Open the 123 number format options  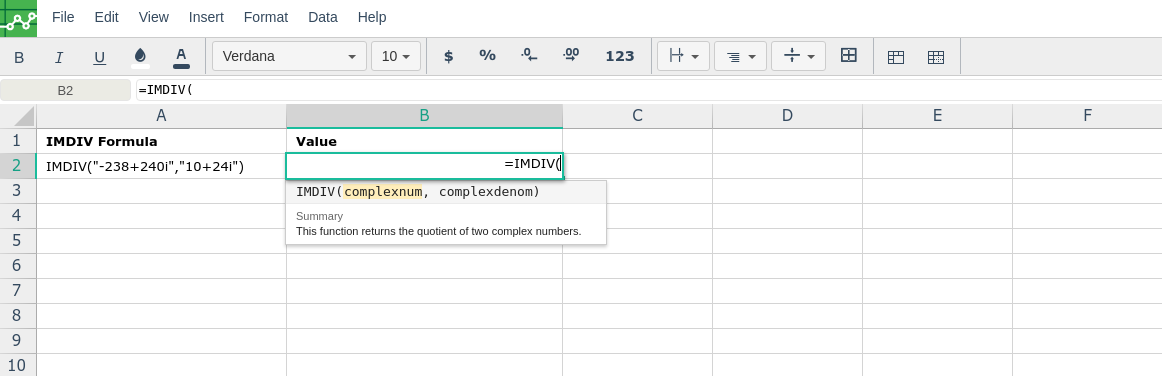tap(620, 56)
